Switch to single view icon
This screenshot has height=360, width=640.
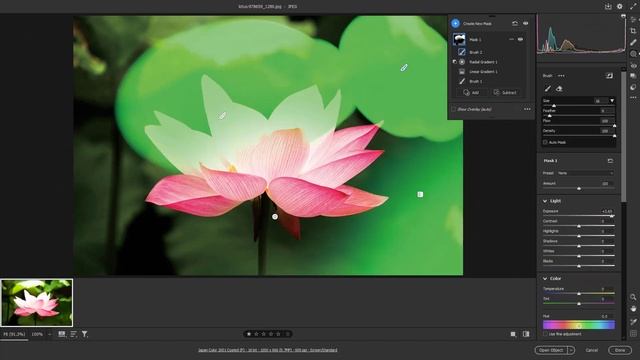point(513,334)
